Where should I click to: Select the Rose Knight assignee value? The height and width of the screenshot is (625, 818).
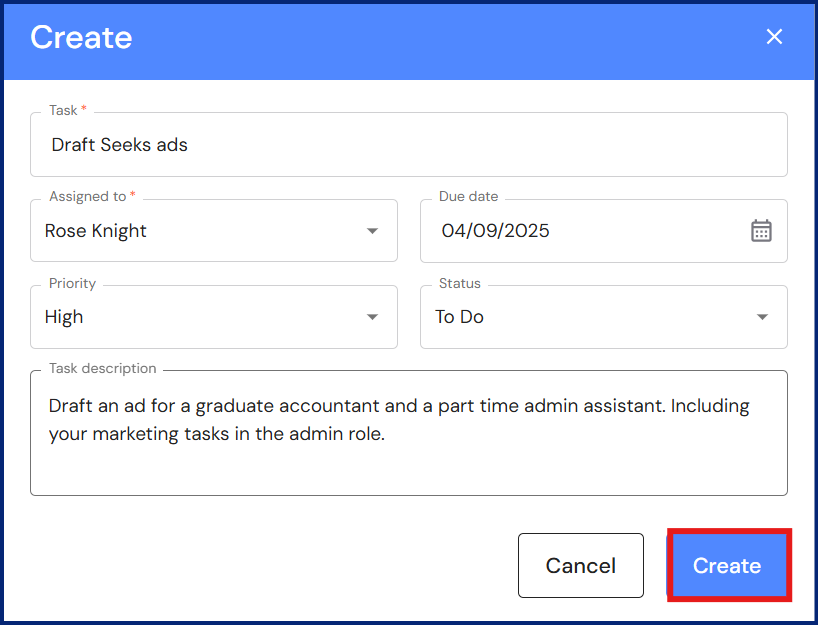[x=96, y=231]
